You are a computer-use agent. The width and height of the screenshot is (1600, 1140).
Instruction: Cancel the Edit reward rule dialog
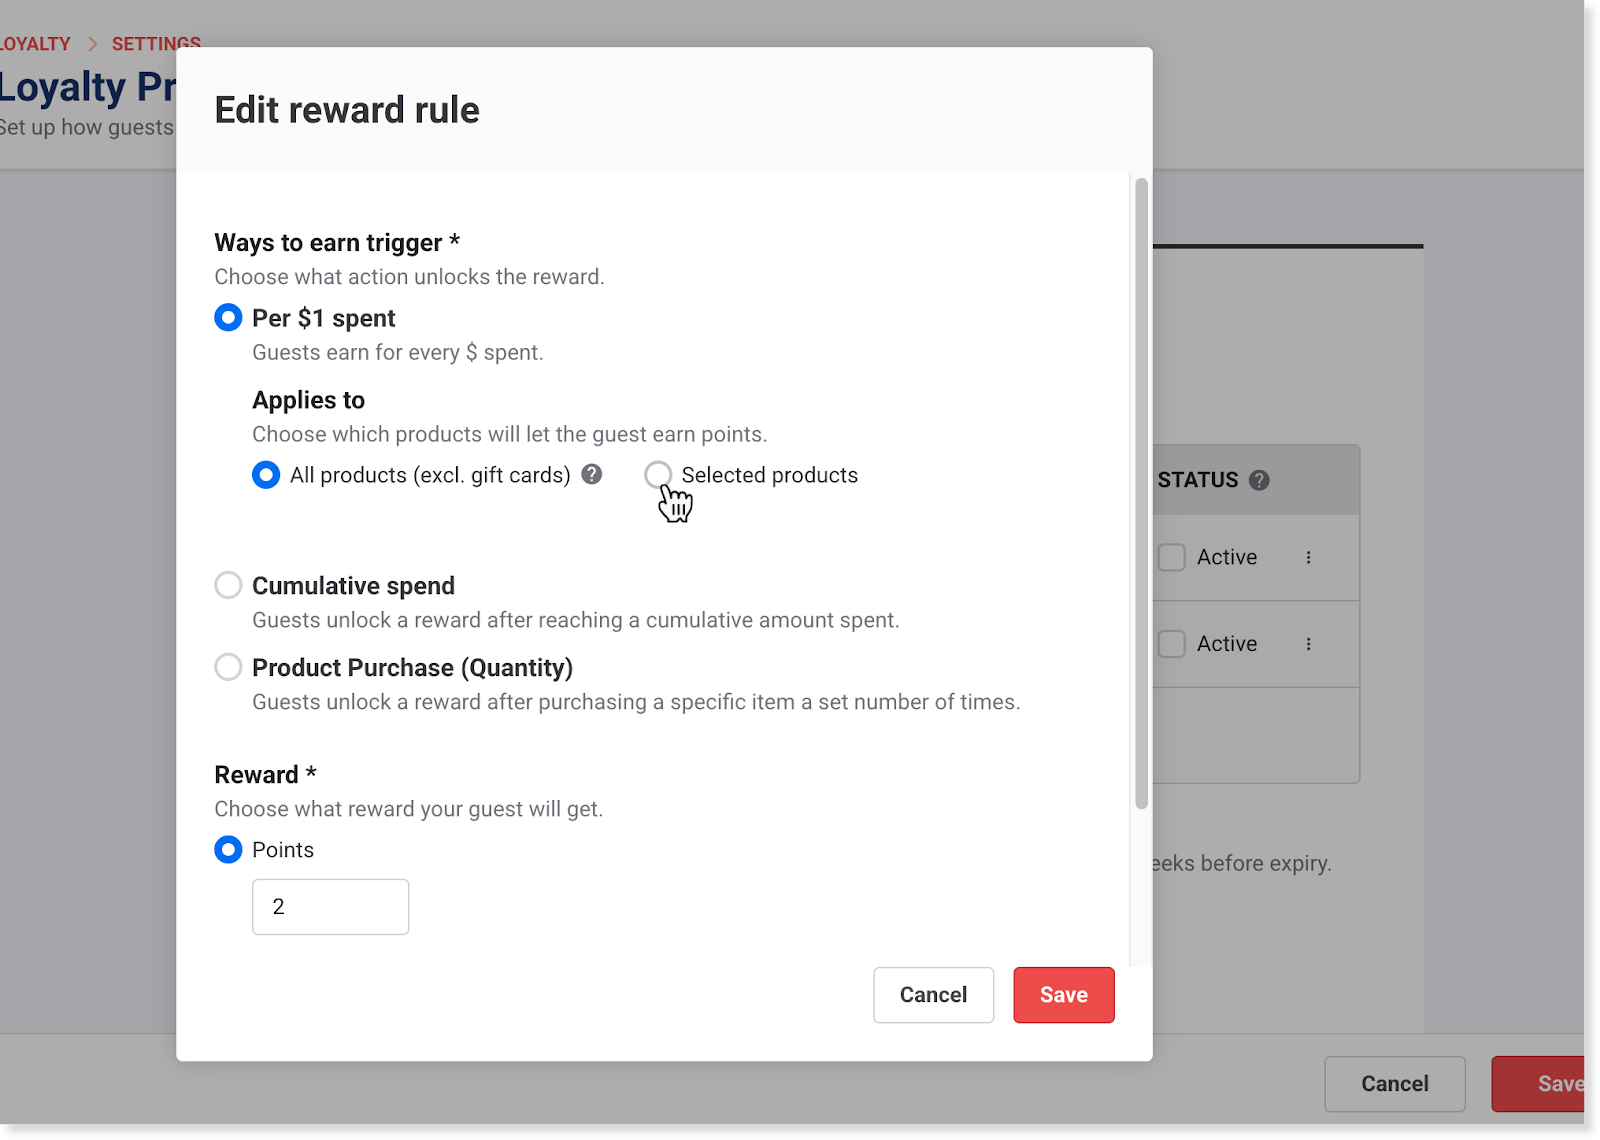[x=933, y=995]
